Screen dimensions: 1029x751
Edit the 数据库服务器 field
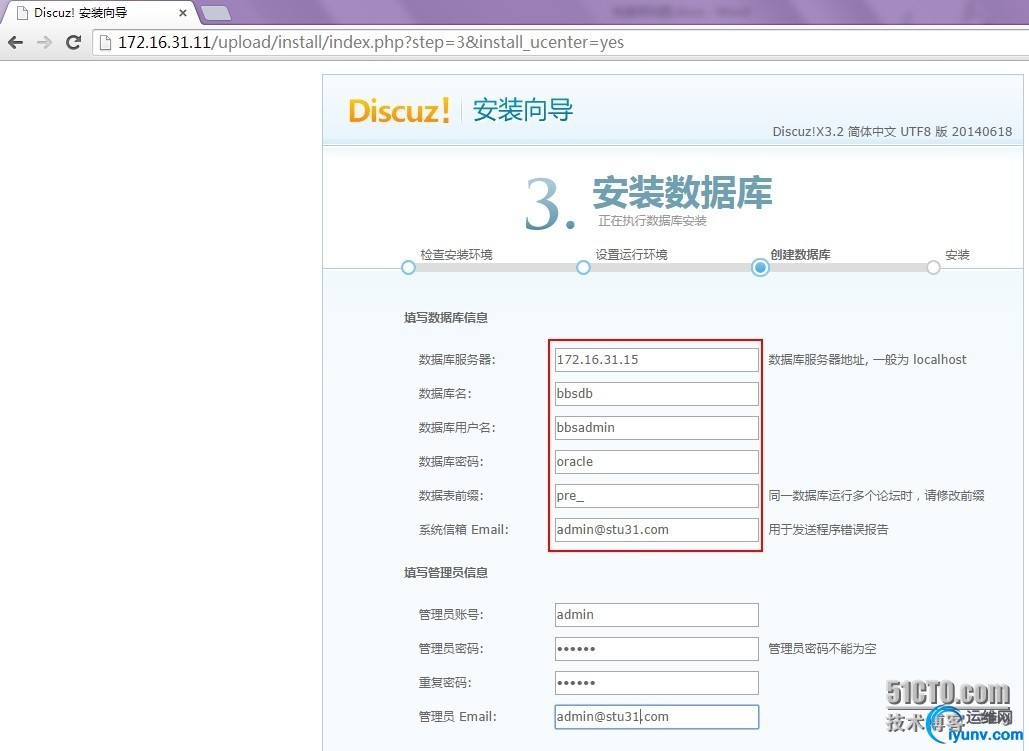click(656, 360)
